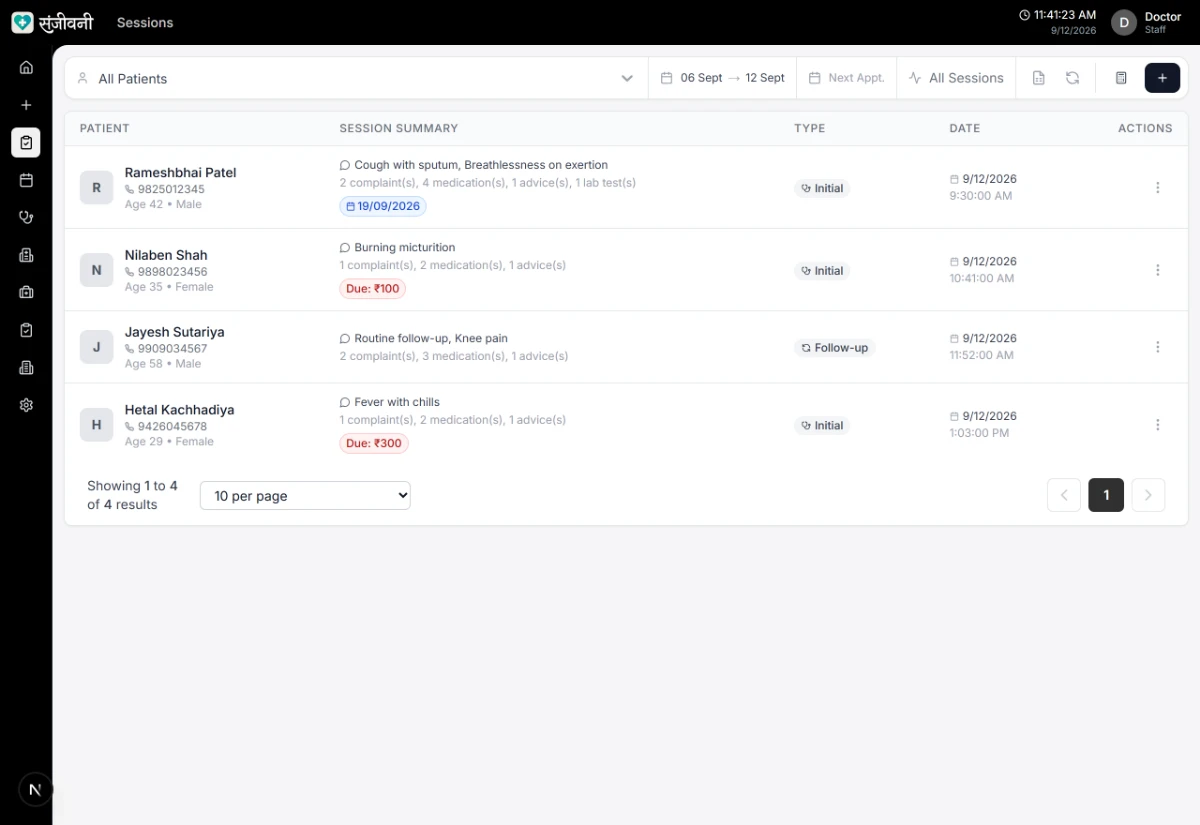This screenshot has height=825, width=1200.
Task: Go to page 1 of results
Action: click(1106, 495)
